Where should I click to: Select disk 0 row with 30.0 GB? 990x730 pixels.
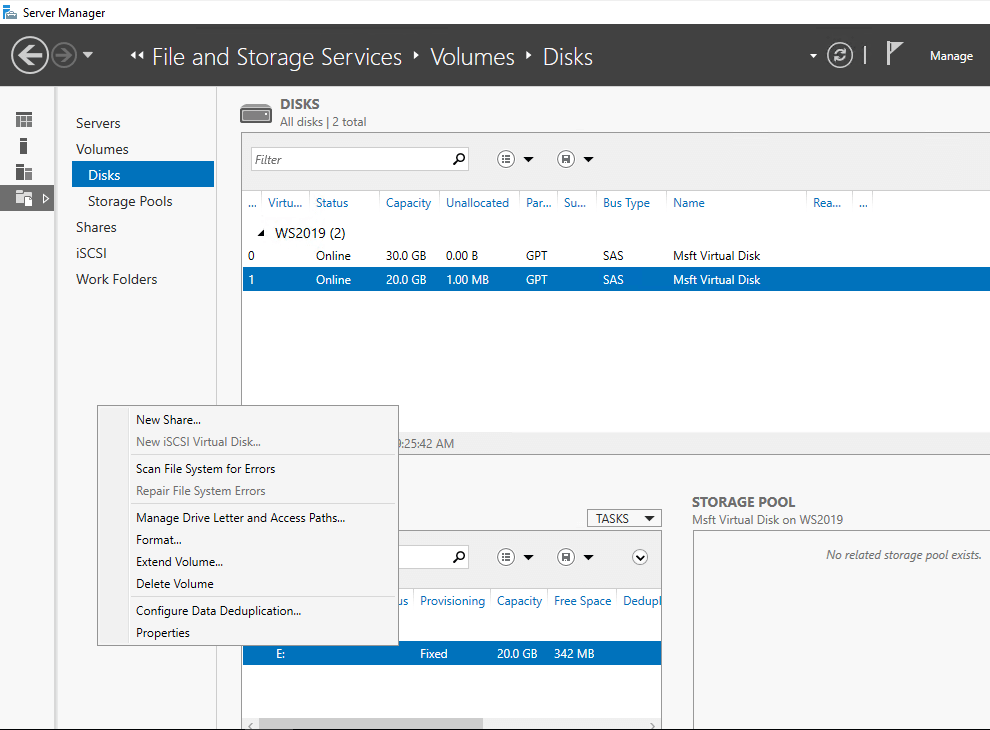click(x=616, y=256)
